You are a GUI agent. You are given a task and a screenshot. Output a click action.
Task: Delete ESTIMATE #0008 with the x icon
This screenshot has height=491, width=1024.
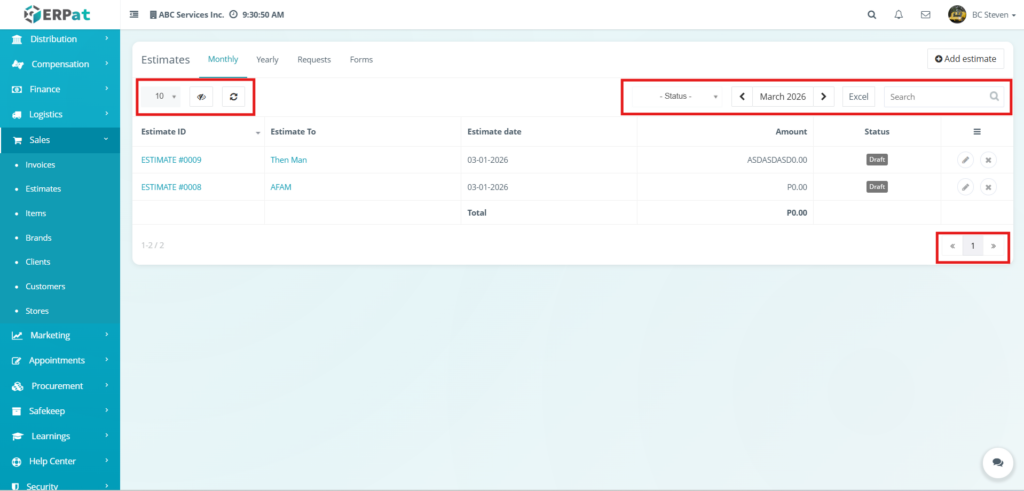[x=988, y=187]
